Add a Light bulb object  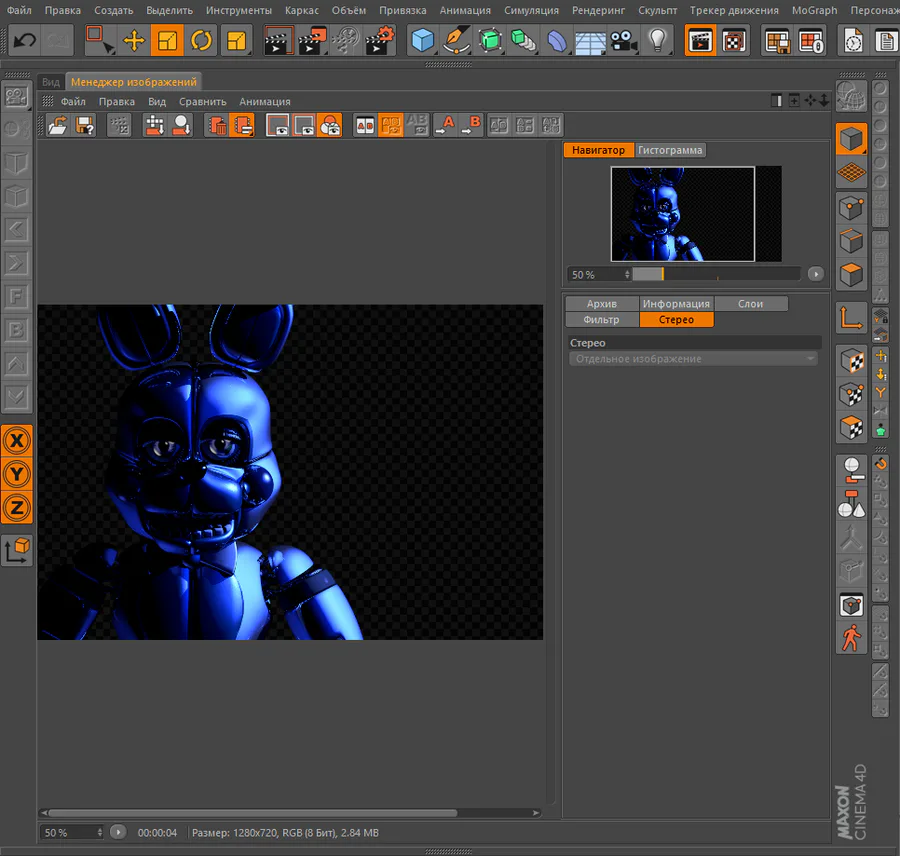point(657,41)
